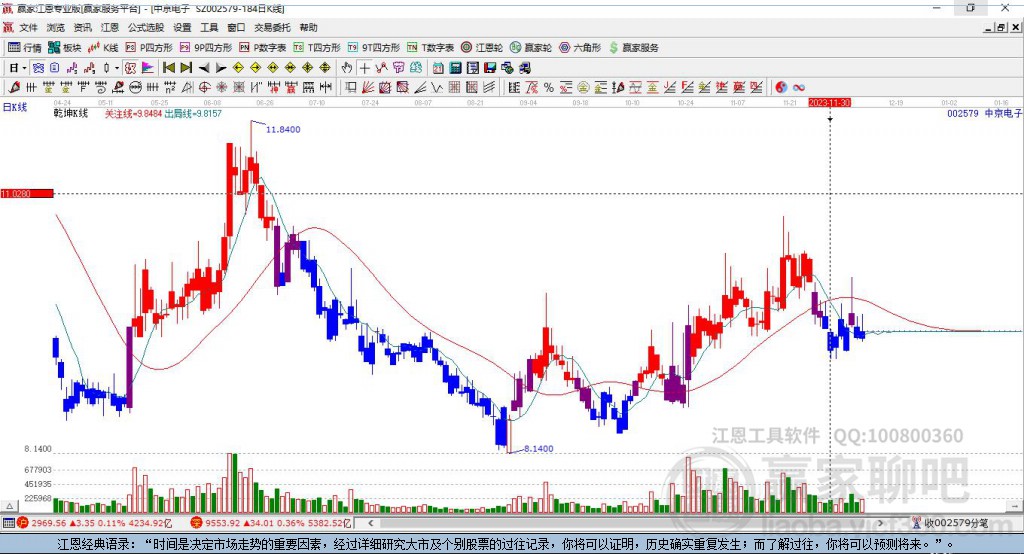The height and width of the screenshot is (554, 1024).
Task: Select the hand pan tool
Action: (347, 68)
